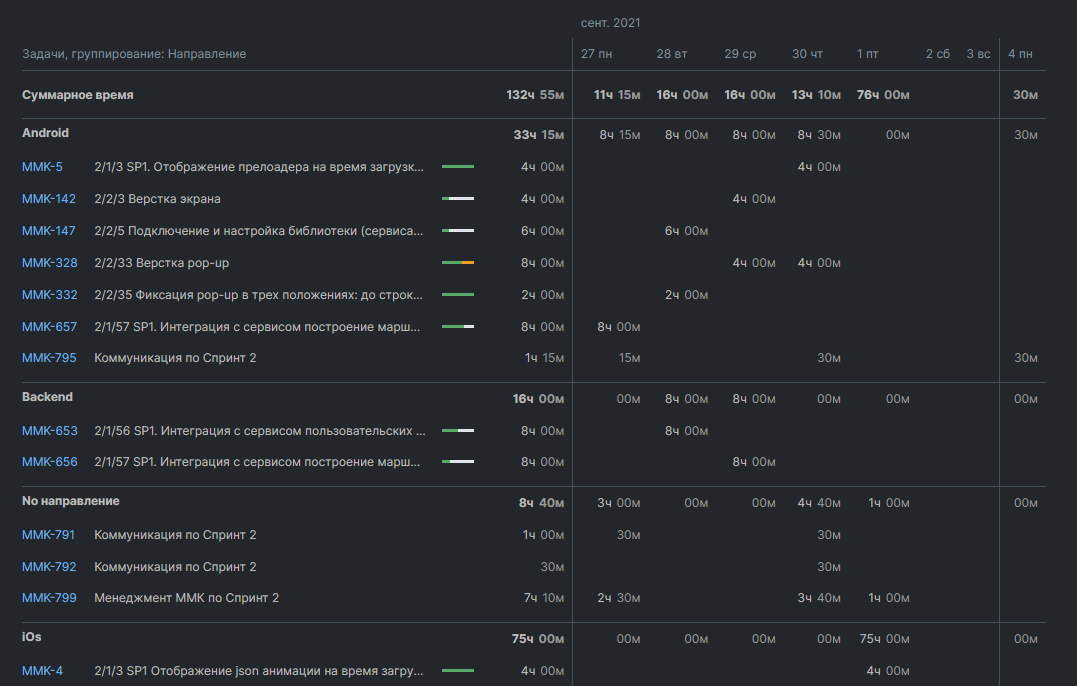Toggle the 'No направление' group
1077x686 pixels.
coord(70,501)
